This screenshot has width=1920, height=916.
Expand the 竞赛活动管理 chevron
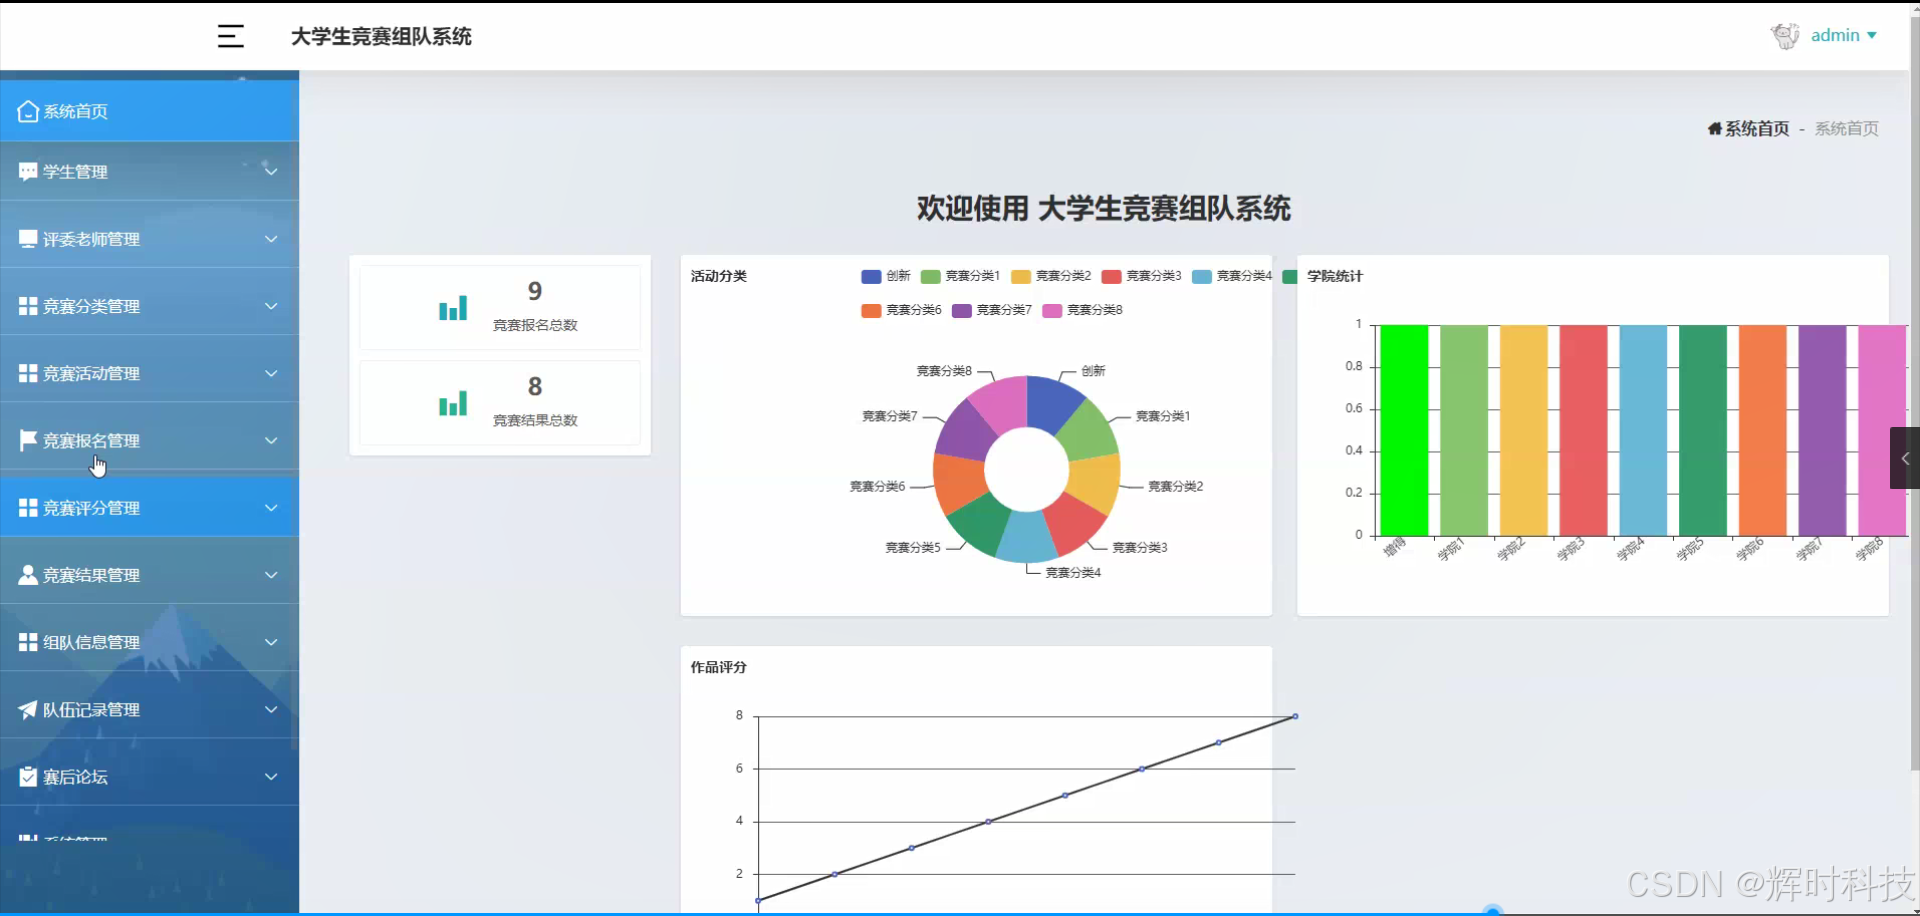click(x=271, y=373)
